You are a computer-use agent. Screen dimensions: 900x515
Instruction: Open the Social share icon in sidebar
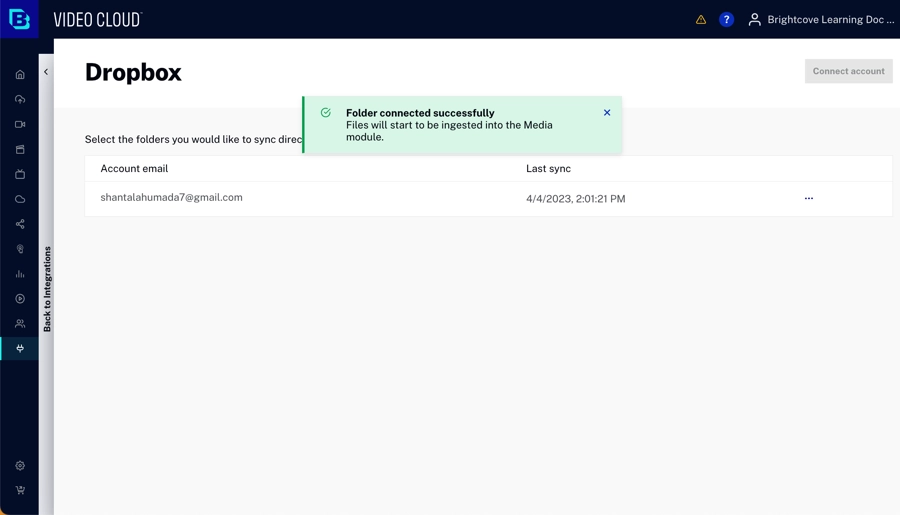pyautogui.click(x=20, y=224)
